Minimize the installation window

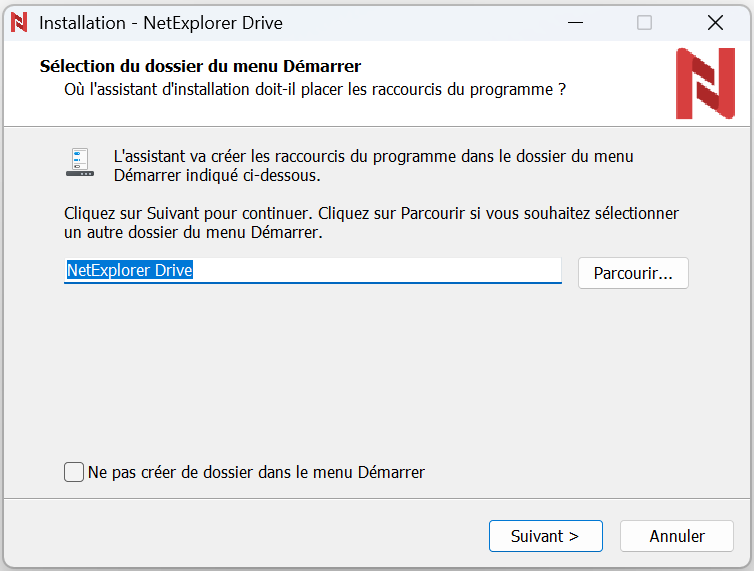[574, 22]
